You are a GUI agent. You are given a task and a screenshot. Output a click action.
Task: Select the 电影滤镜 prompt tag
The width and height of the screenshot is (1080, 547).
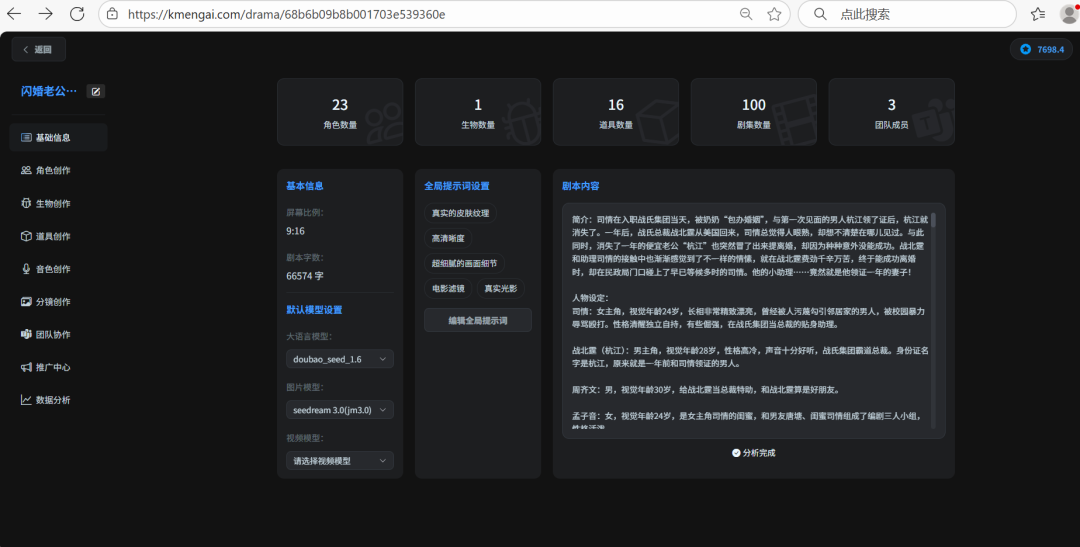446,289
